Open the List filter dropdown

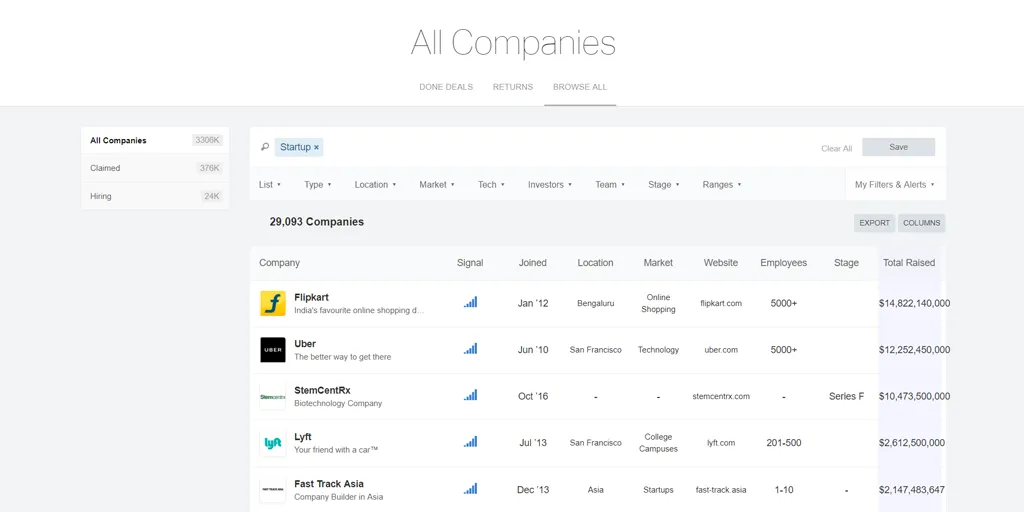point(270,185)
